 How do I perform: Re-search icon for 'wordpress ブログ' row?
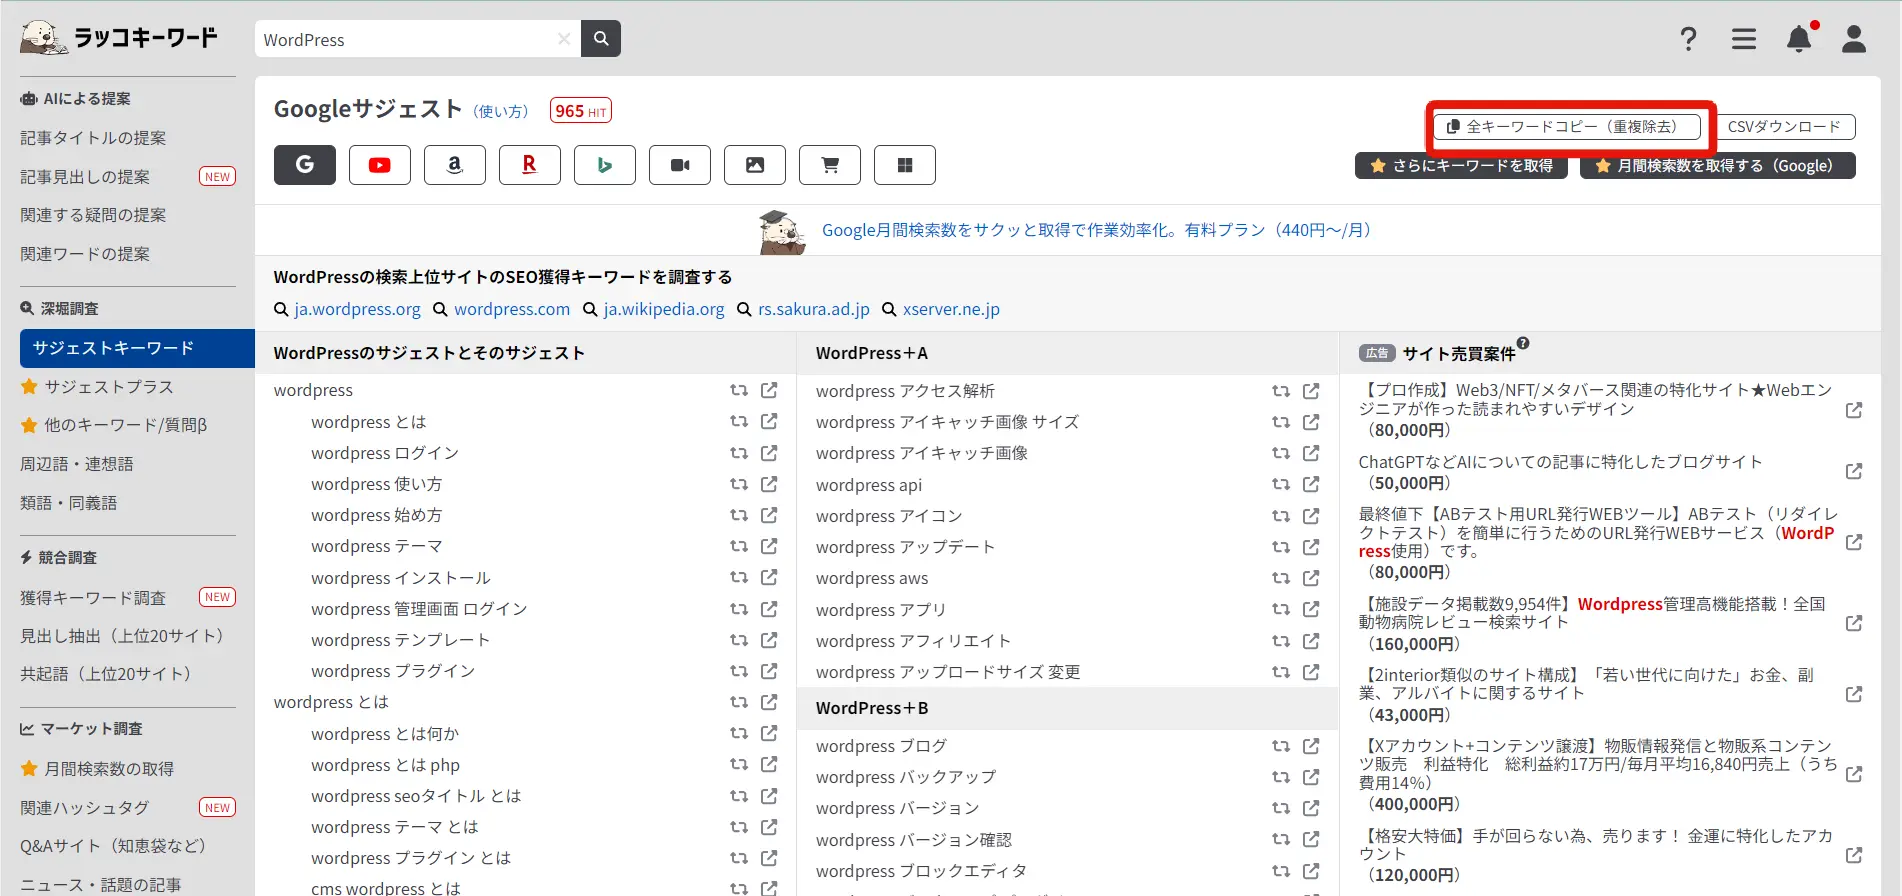(x=1281, y=746)
